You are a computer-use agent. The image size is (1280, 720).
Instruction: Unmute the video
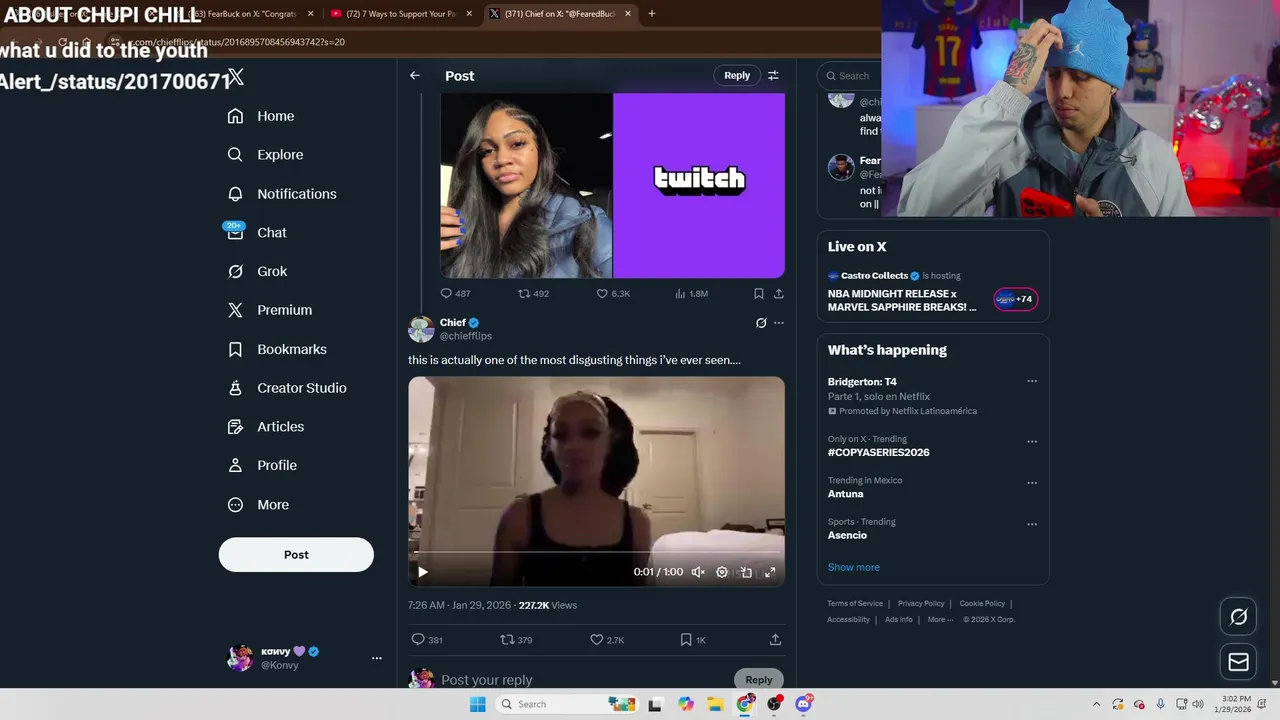click(x=698, y=572)
